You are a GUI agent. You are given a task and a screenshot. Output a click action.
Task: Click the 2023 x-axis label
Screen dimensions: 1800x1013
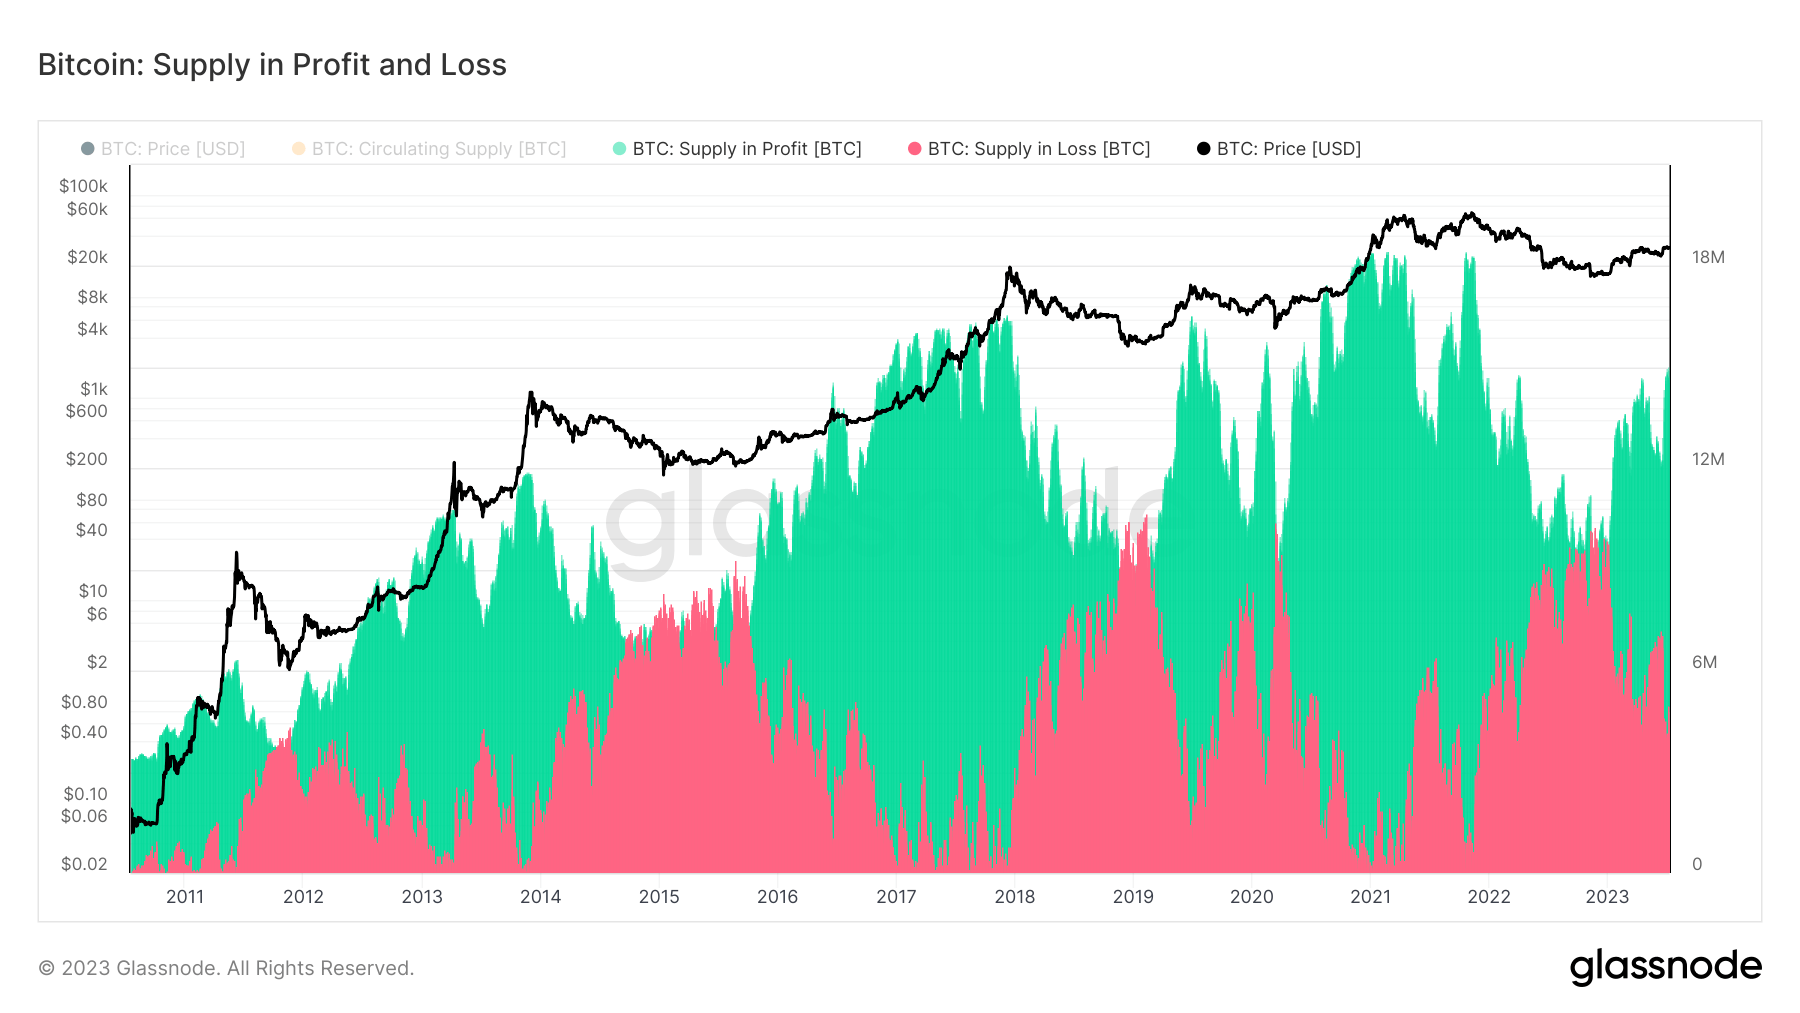[1607, 897]
